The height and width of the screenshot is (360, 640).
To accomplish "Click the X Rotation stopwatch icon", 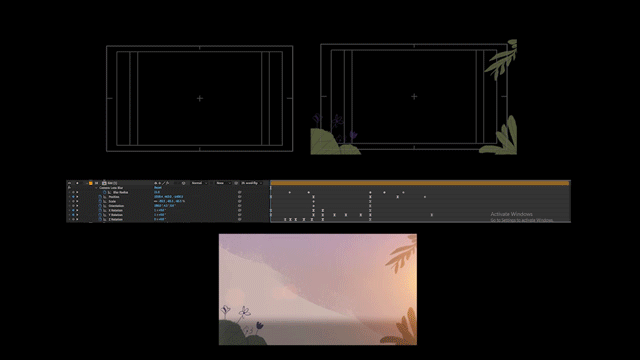I will [100, 210].
